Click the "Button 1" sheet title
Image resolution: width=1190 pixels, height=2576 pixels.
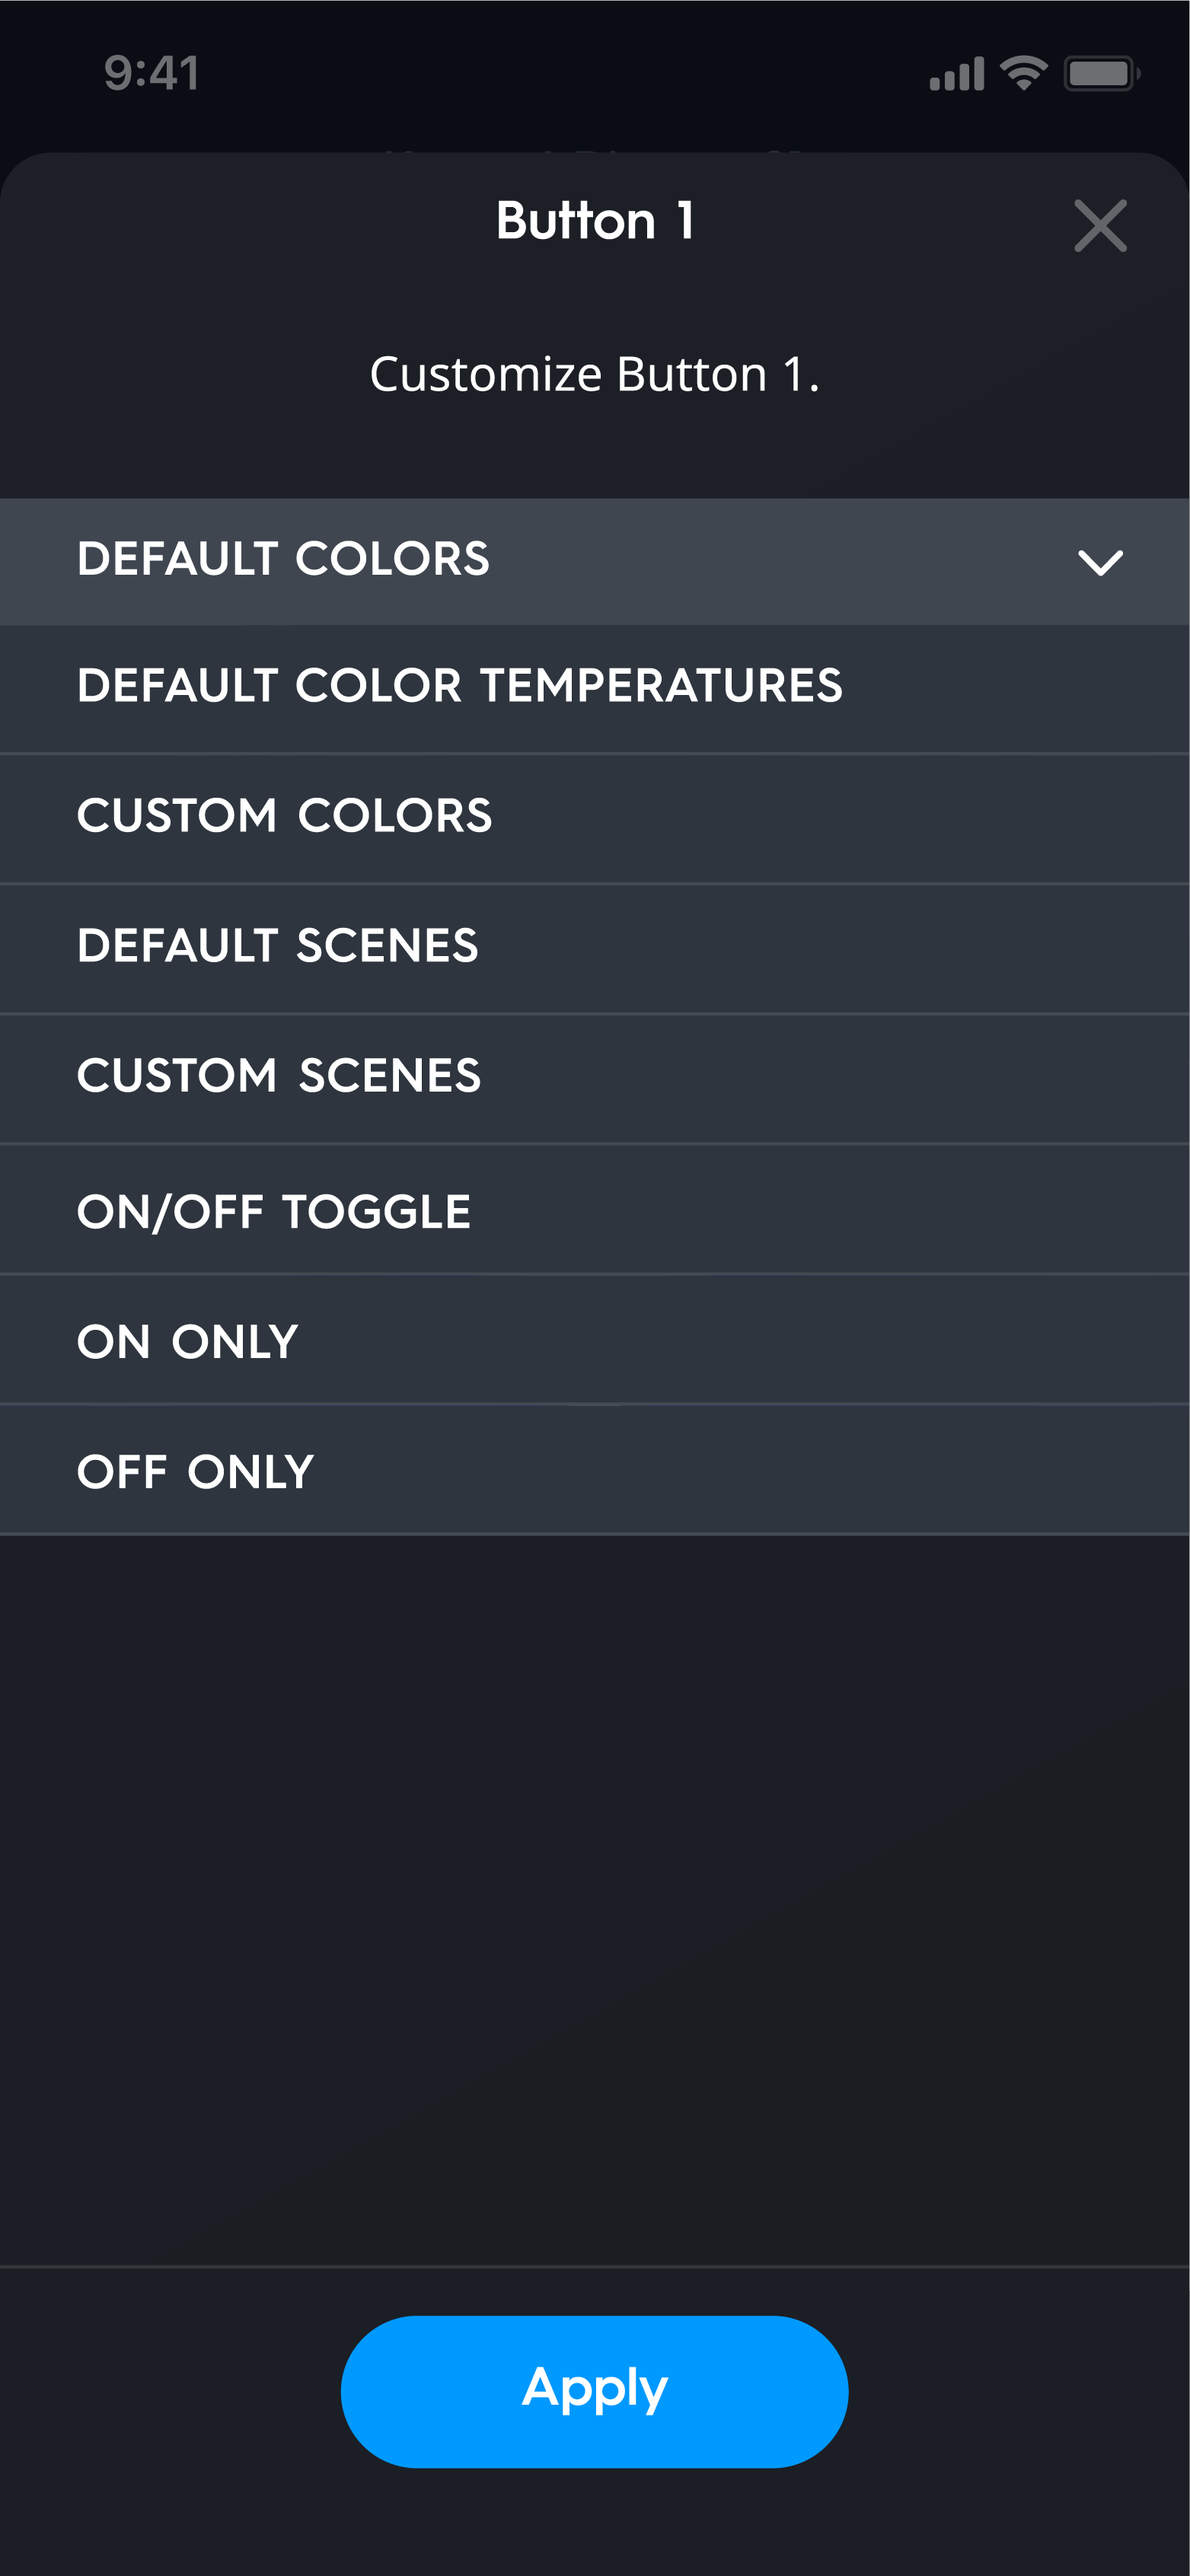coord(594,221)
